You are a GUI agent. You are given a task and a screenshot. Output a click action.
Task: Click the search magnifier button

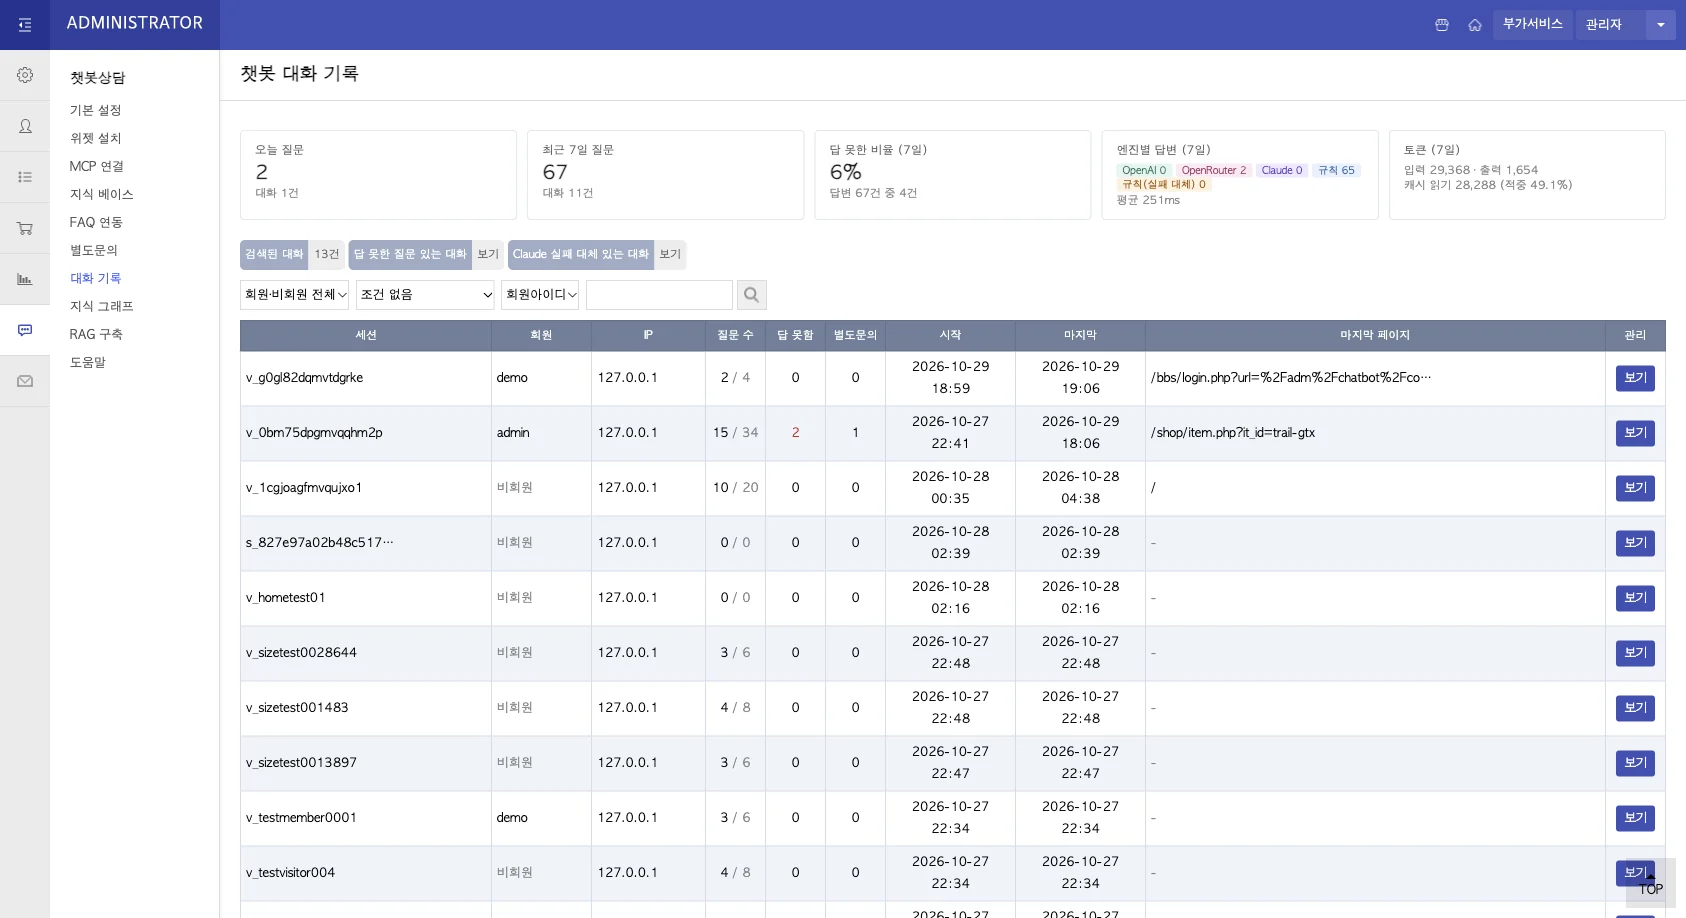coord(752,295)
